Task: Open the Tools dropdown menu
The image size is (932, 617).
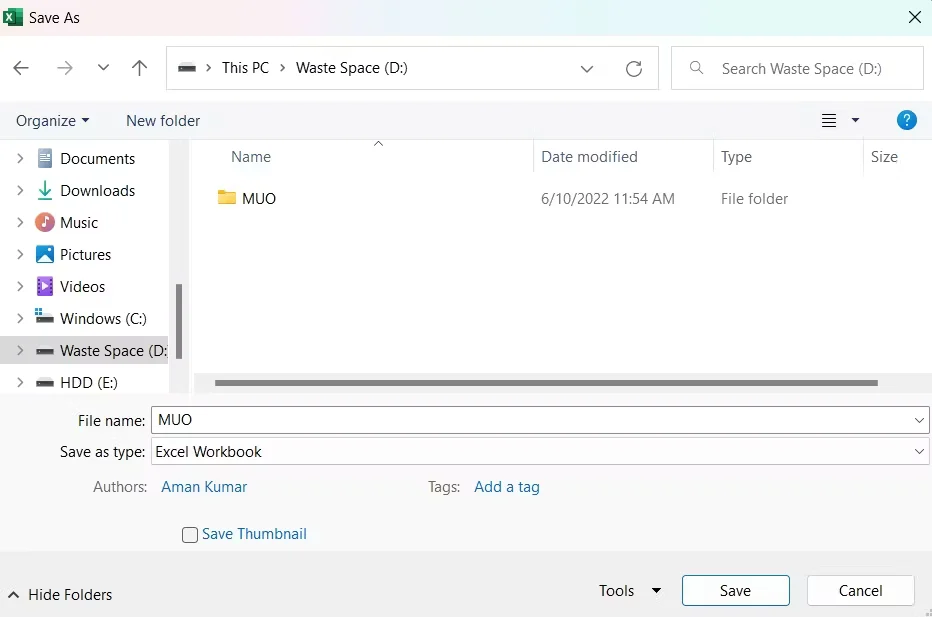Action: (628, 590)
